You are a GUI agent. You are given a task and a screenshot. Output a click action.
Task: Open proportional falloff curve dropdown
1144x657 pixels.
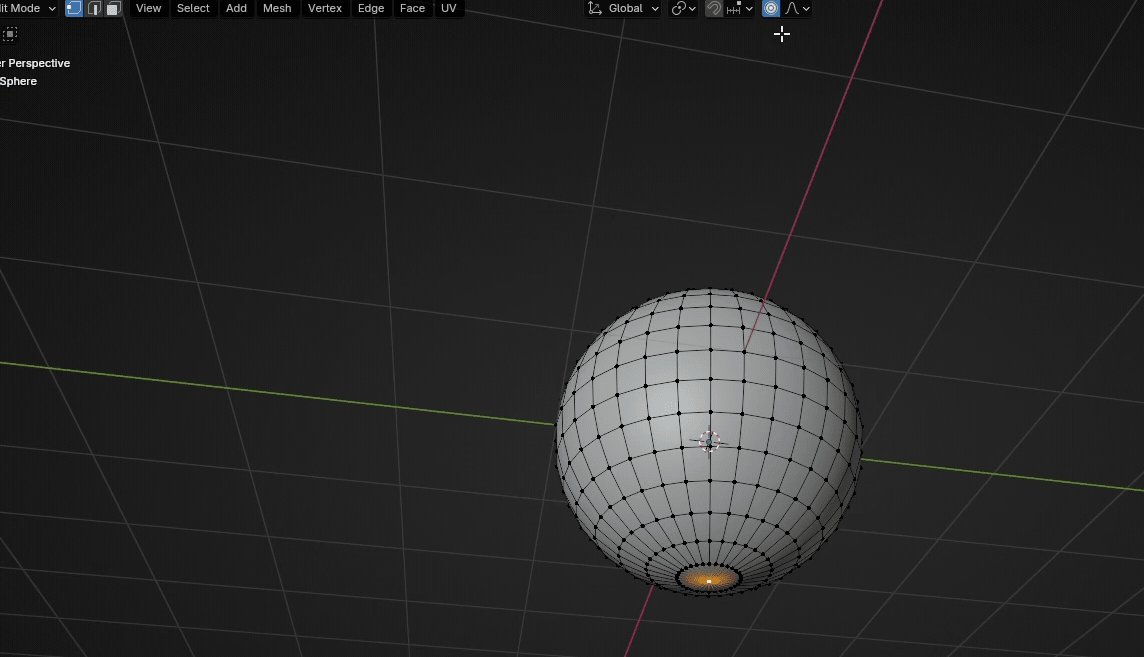tap(798, 8)
